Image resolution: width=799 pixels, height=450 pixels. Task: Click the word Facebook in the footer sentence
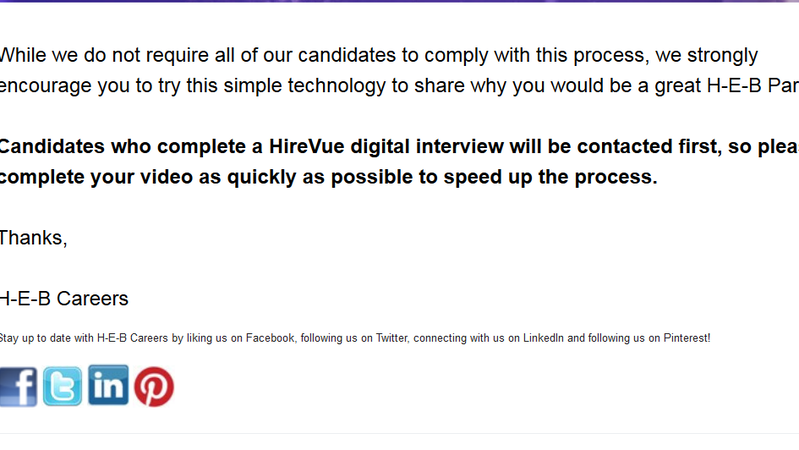(270, 338)
